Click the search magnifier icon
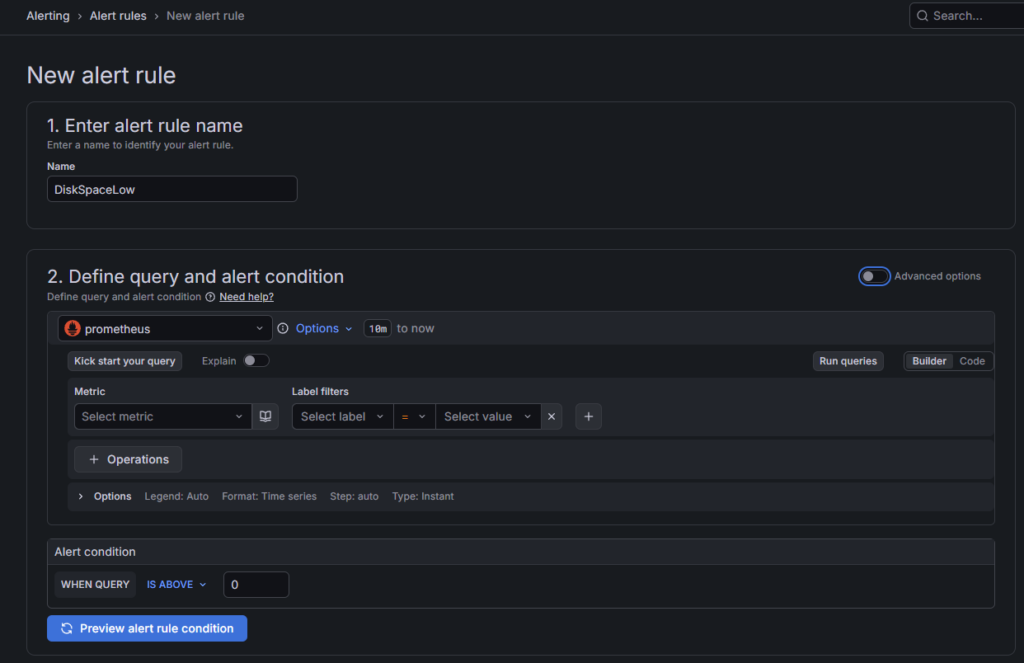 click(x=922, y=16)
